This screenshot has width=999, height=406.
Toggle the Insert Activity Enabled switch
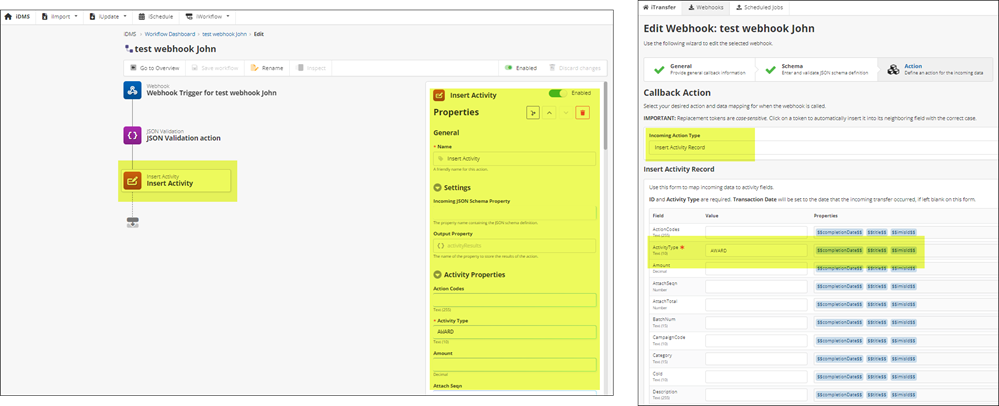point(557,94)
